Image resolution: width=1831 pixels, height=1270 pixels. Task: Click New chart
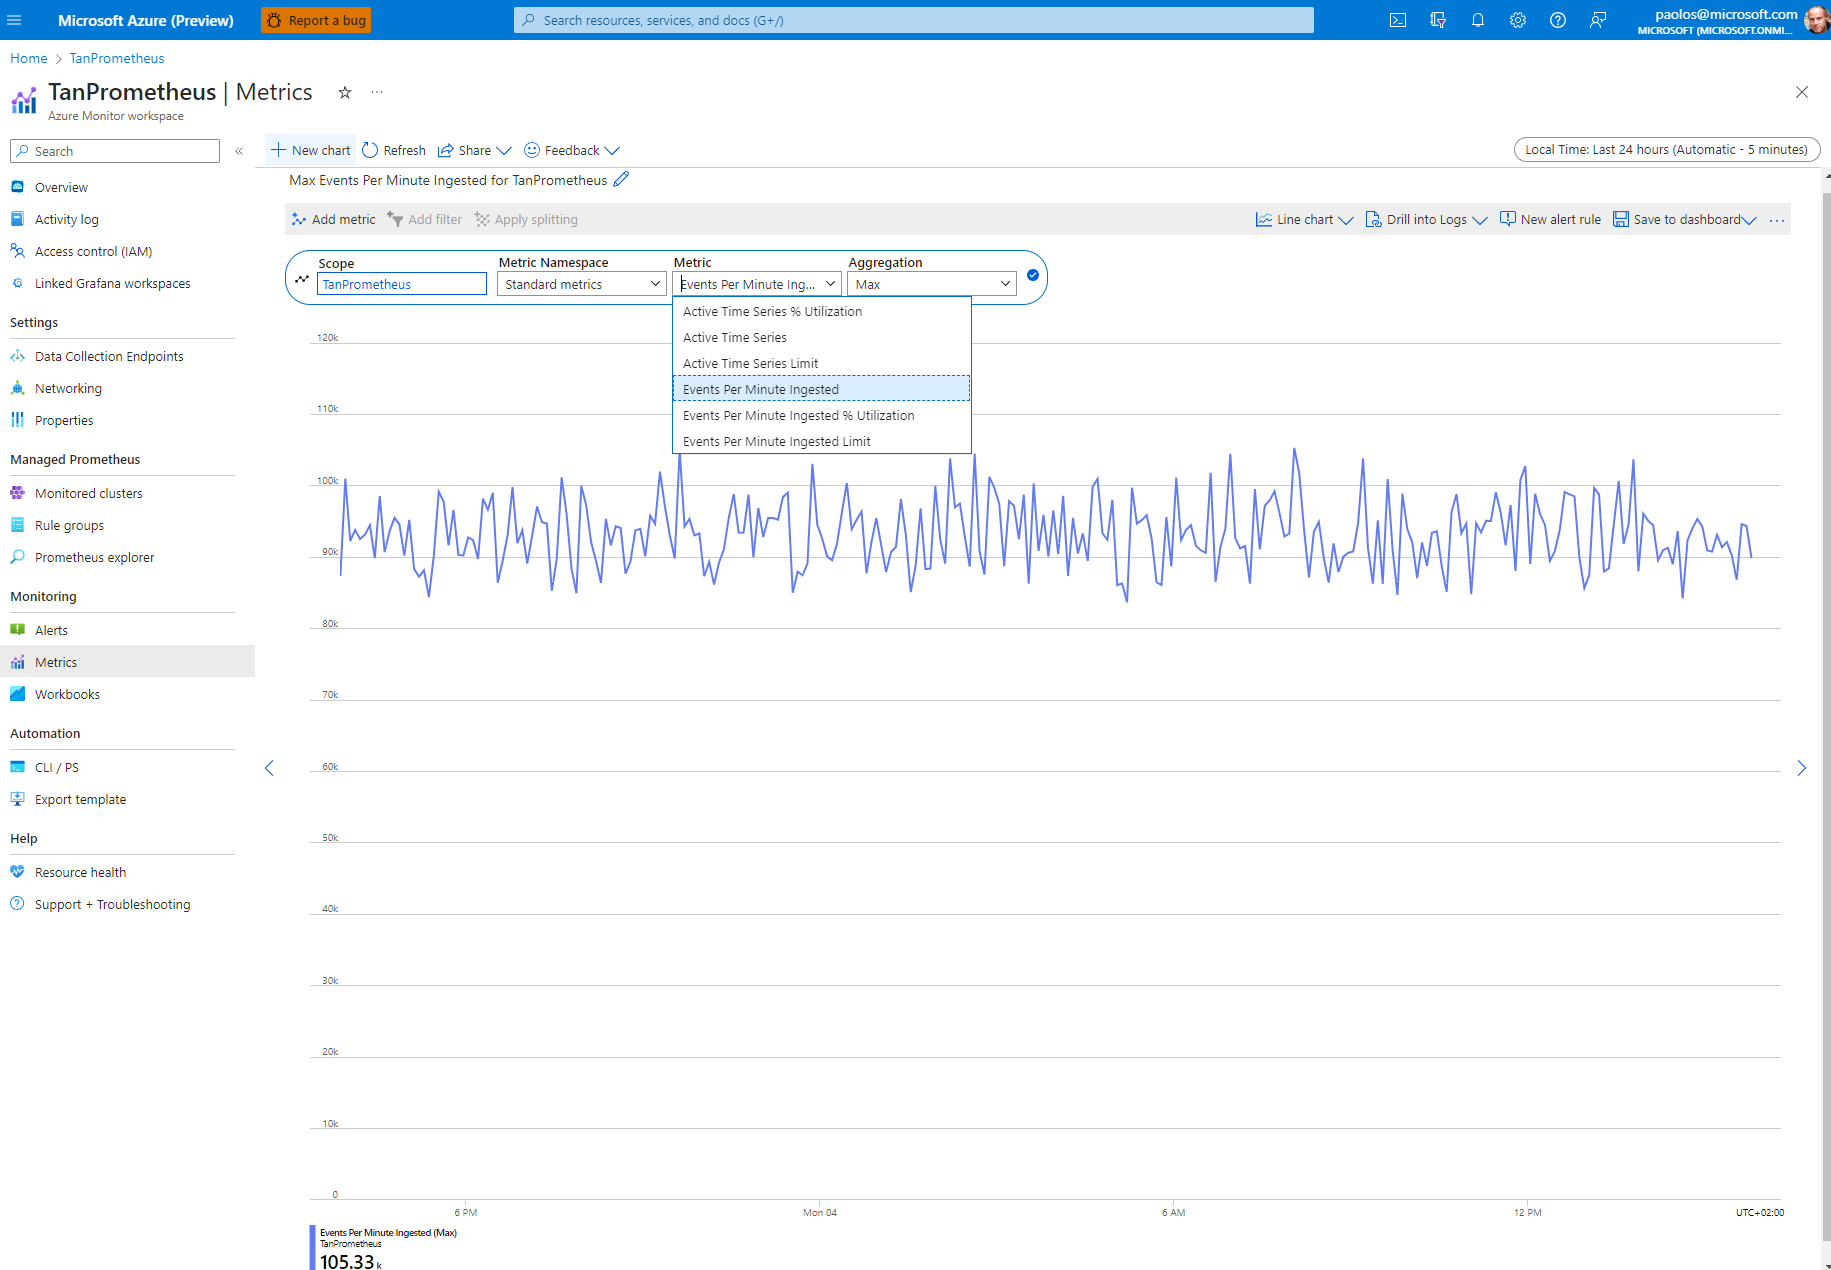coord(311,150)
